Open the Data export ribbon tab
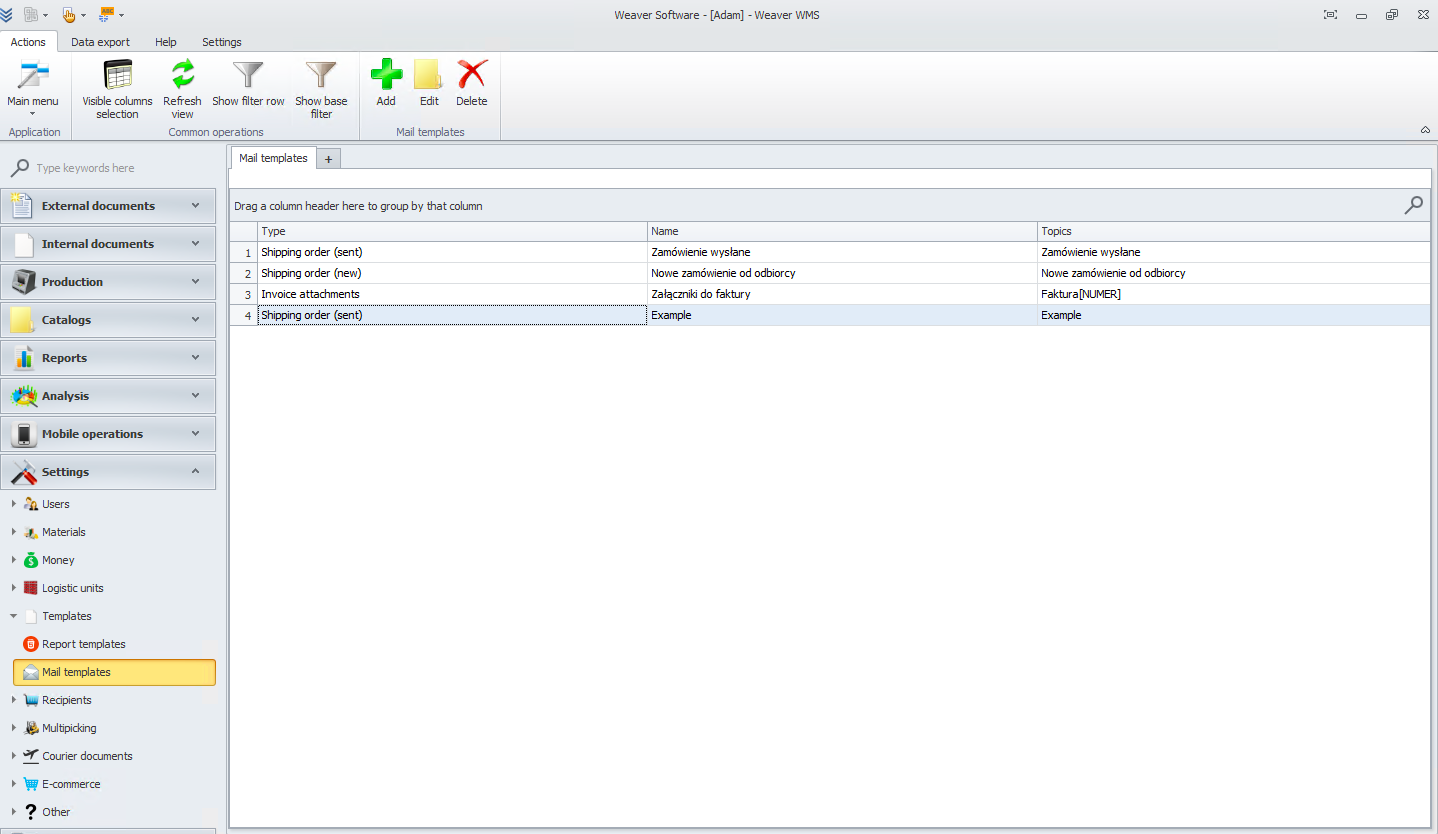This screenshot has height=834, width=1438. 100,42
